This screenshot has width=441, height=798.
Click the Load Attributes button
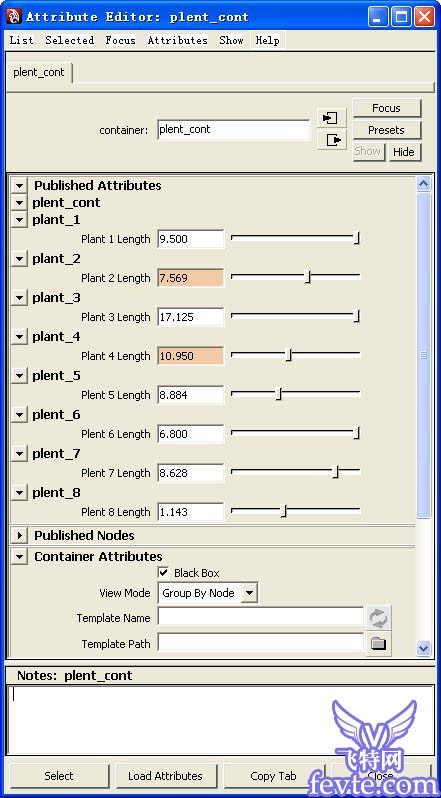(165, 776)
